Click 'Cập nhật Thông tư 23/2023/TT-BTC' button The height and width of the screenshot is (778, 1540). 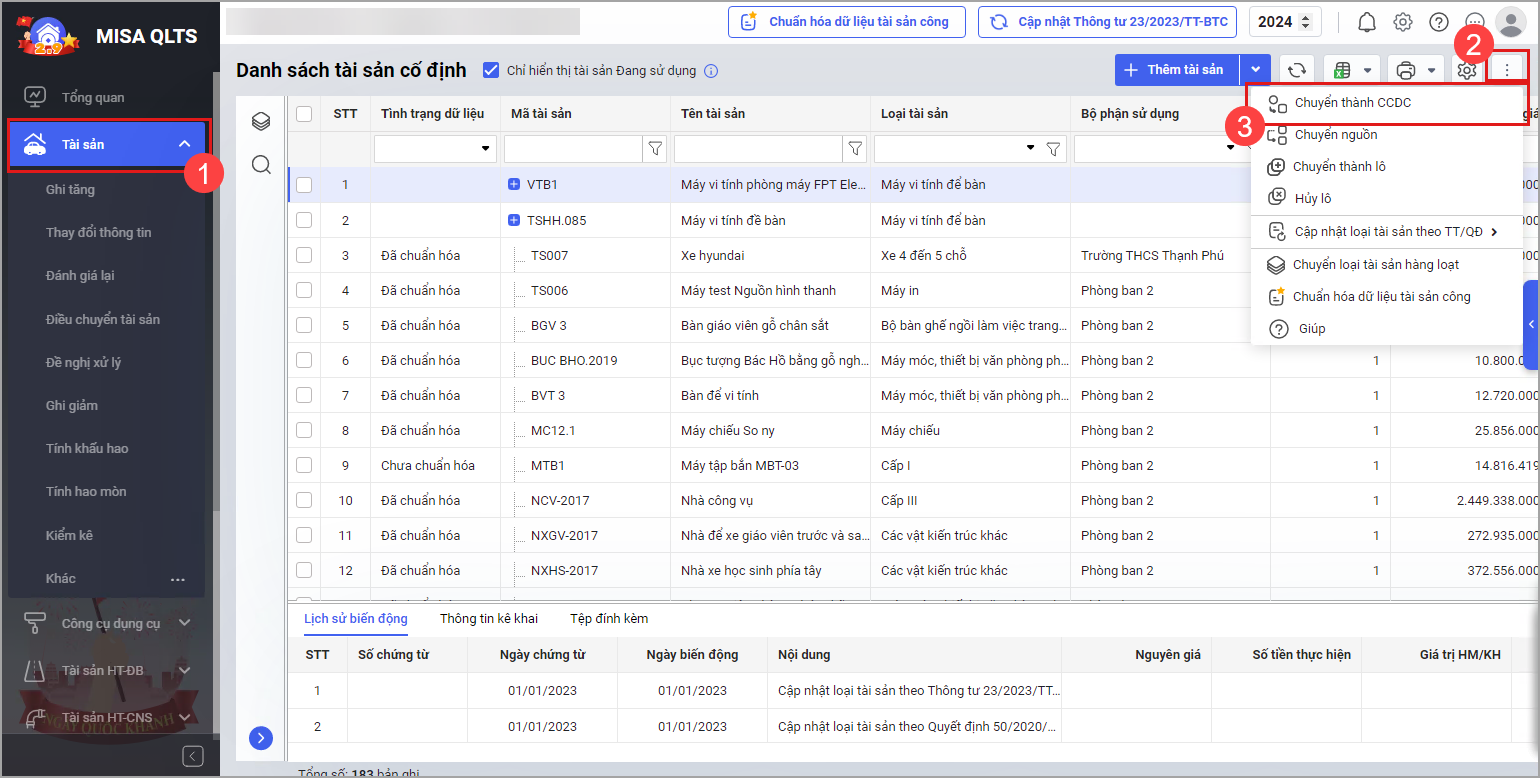pyautogui.click(x=1108, y=22)
